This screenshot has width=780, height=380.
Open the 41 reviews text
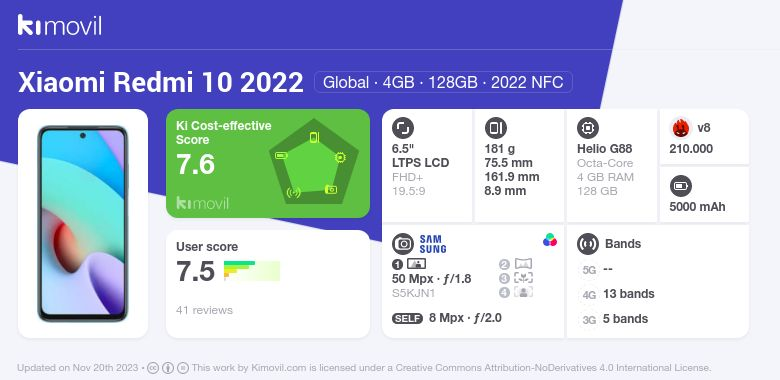pyautogui.click(x=204, y=310)
